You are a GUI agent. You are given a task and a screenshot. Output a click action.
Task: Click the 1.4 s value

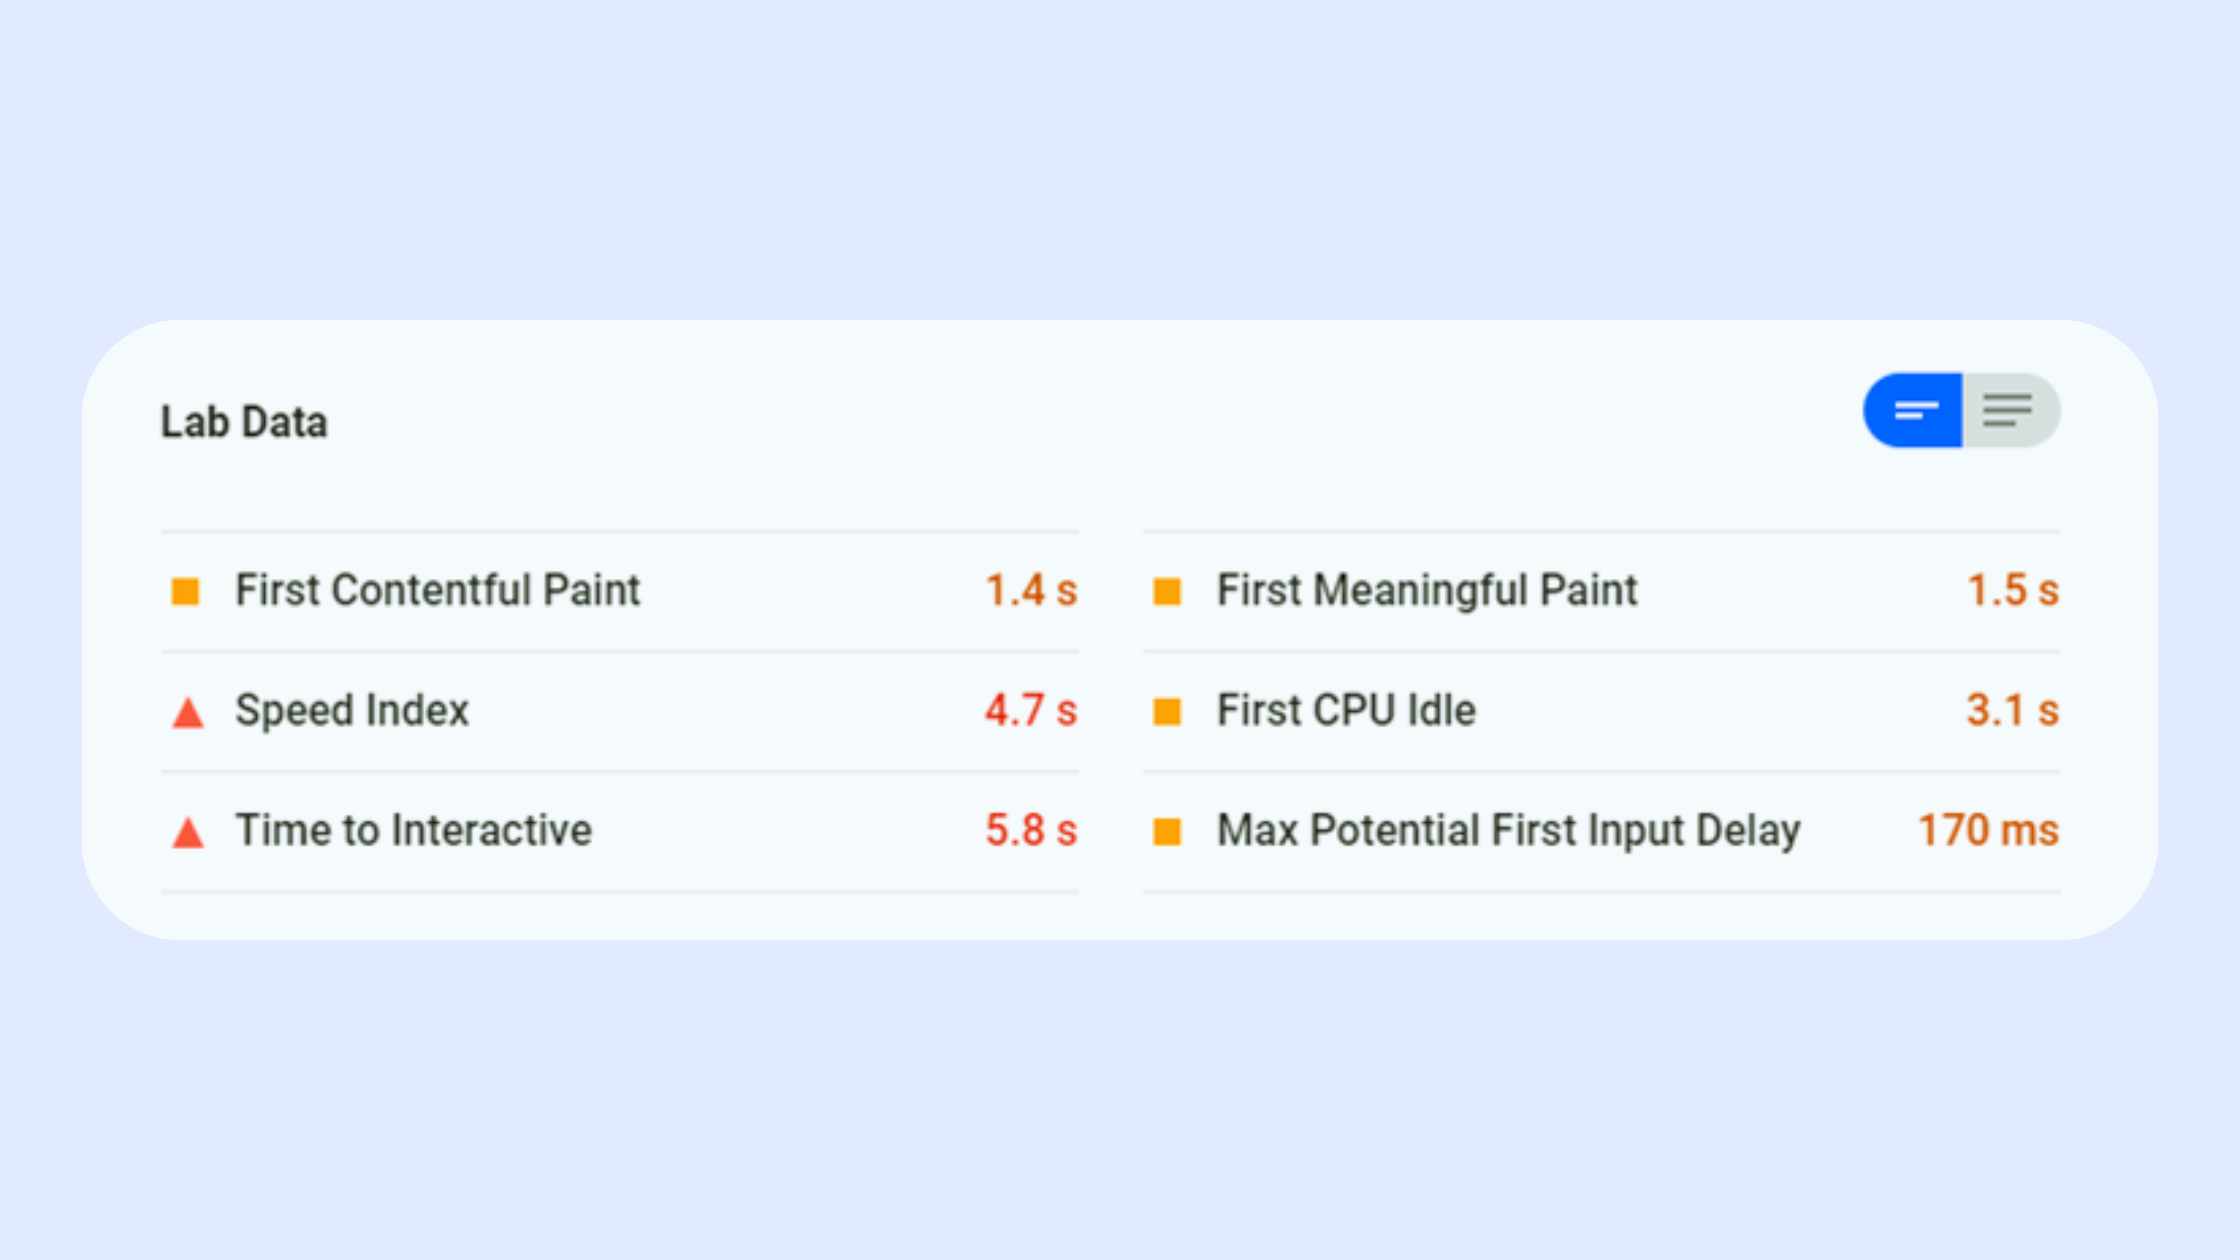pos(1031,590)
